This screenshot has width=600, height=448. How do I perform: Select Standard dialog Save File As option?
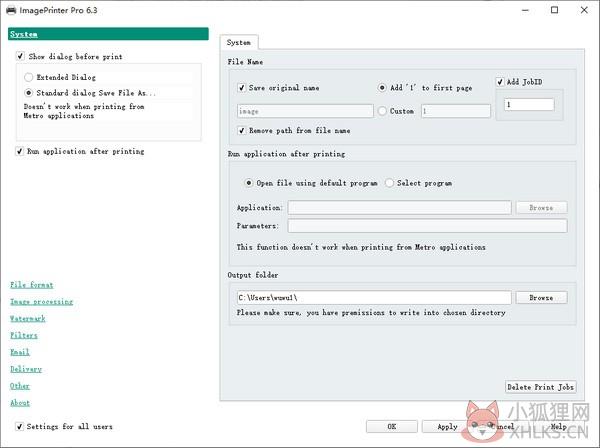pos(28,93)
